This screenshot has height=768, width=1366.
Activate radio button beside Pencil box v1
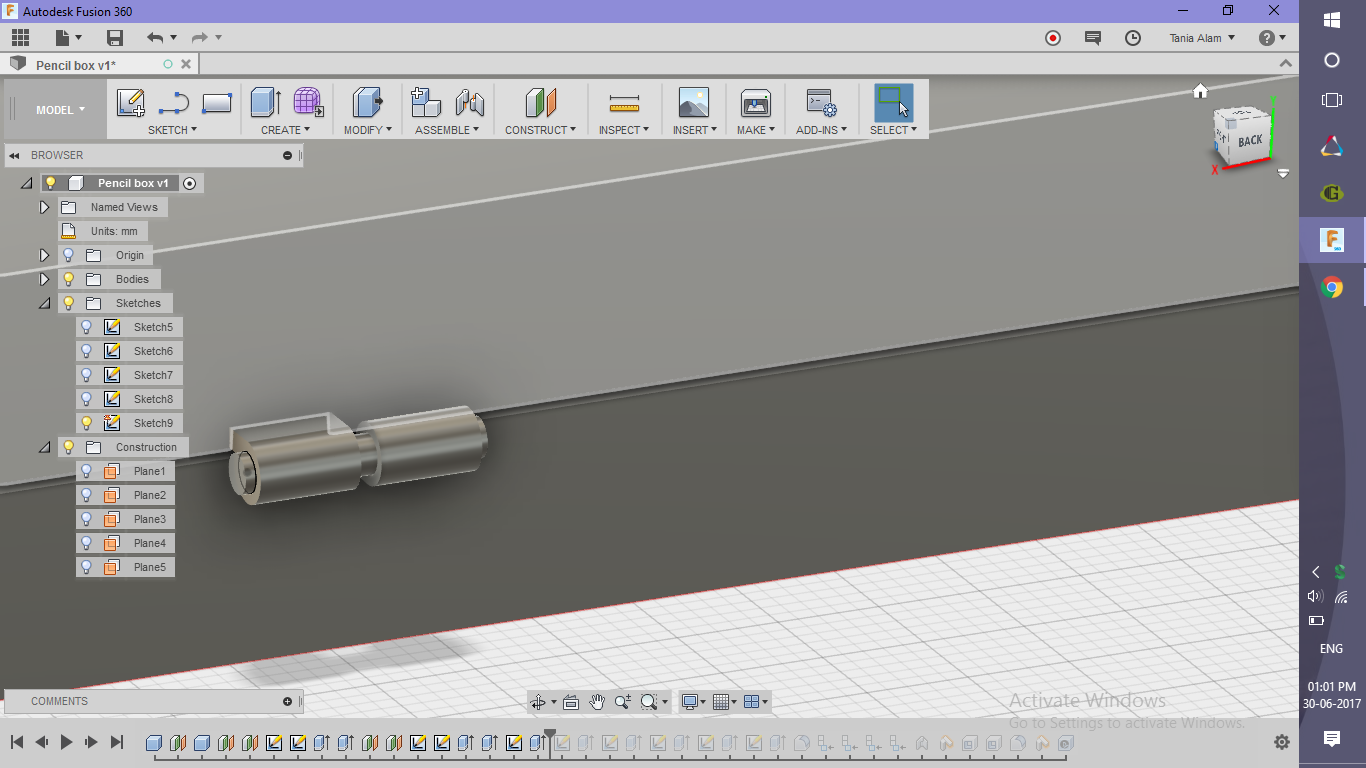[x=189, y=183]
